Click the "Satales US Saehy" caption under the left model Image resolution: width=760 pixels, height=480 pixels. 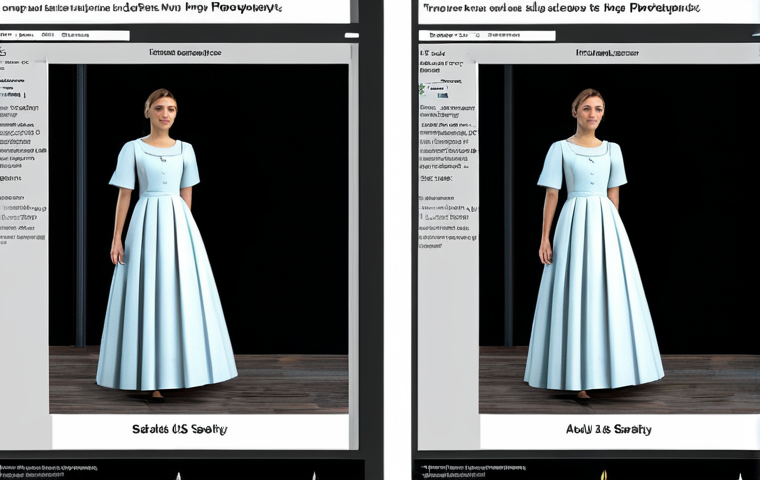[180, 429]
